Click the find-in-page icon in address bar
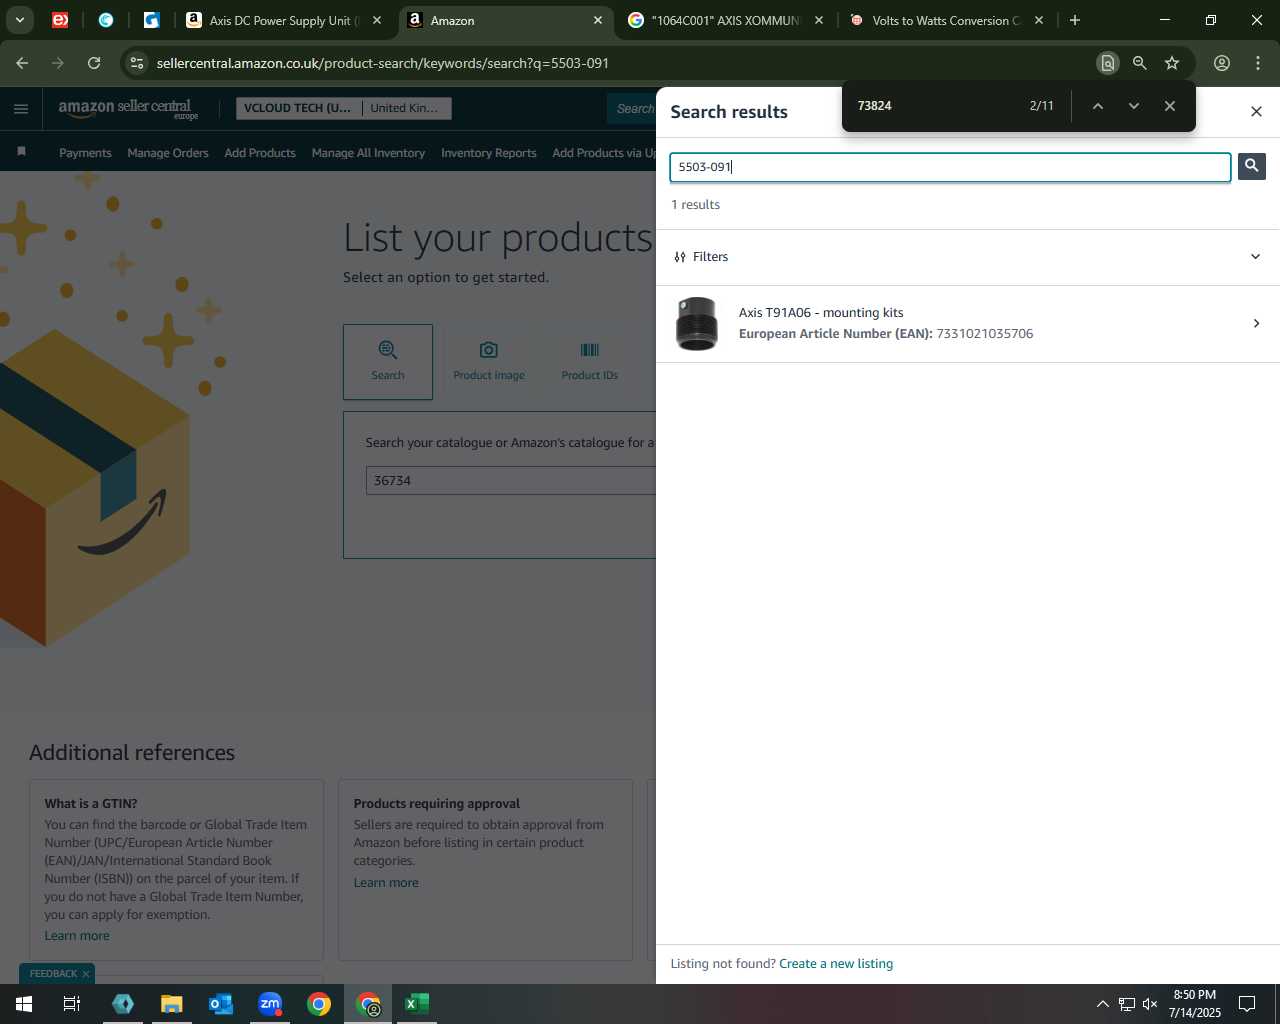Screen dimensions: 1280x1024 point(1107,63)
